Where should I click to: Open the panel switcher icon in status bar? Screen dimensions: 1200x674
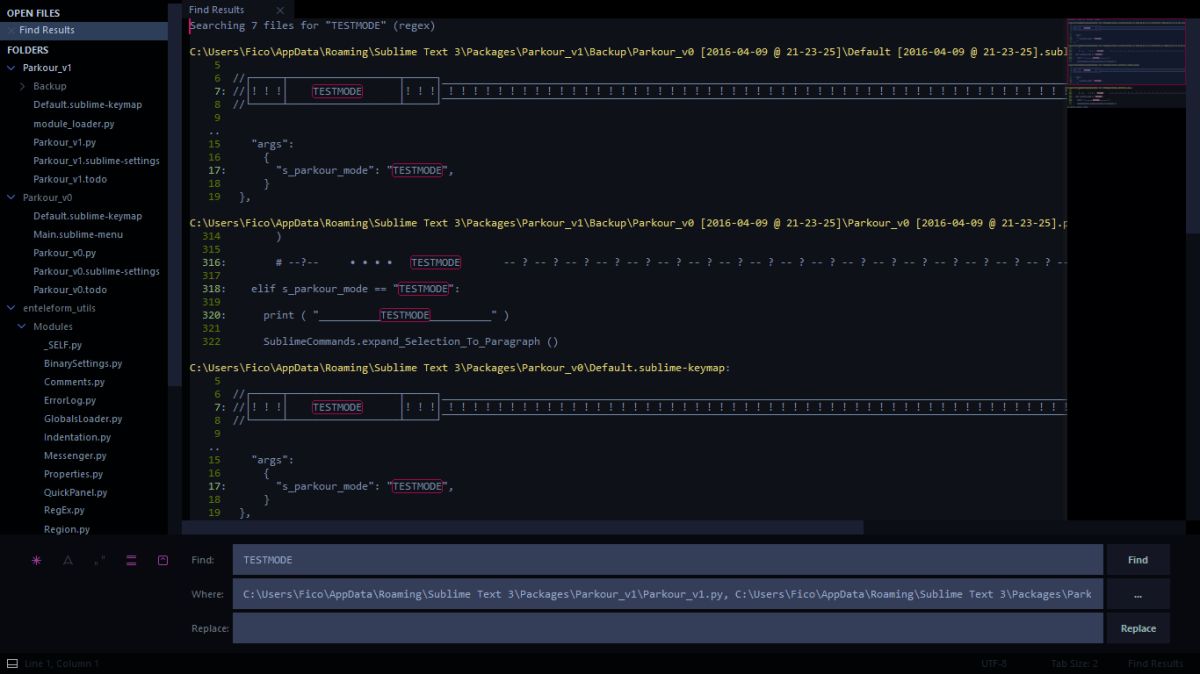[12, 664]
